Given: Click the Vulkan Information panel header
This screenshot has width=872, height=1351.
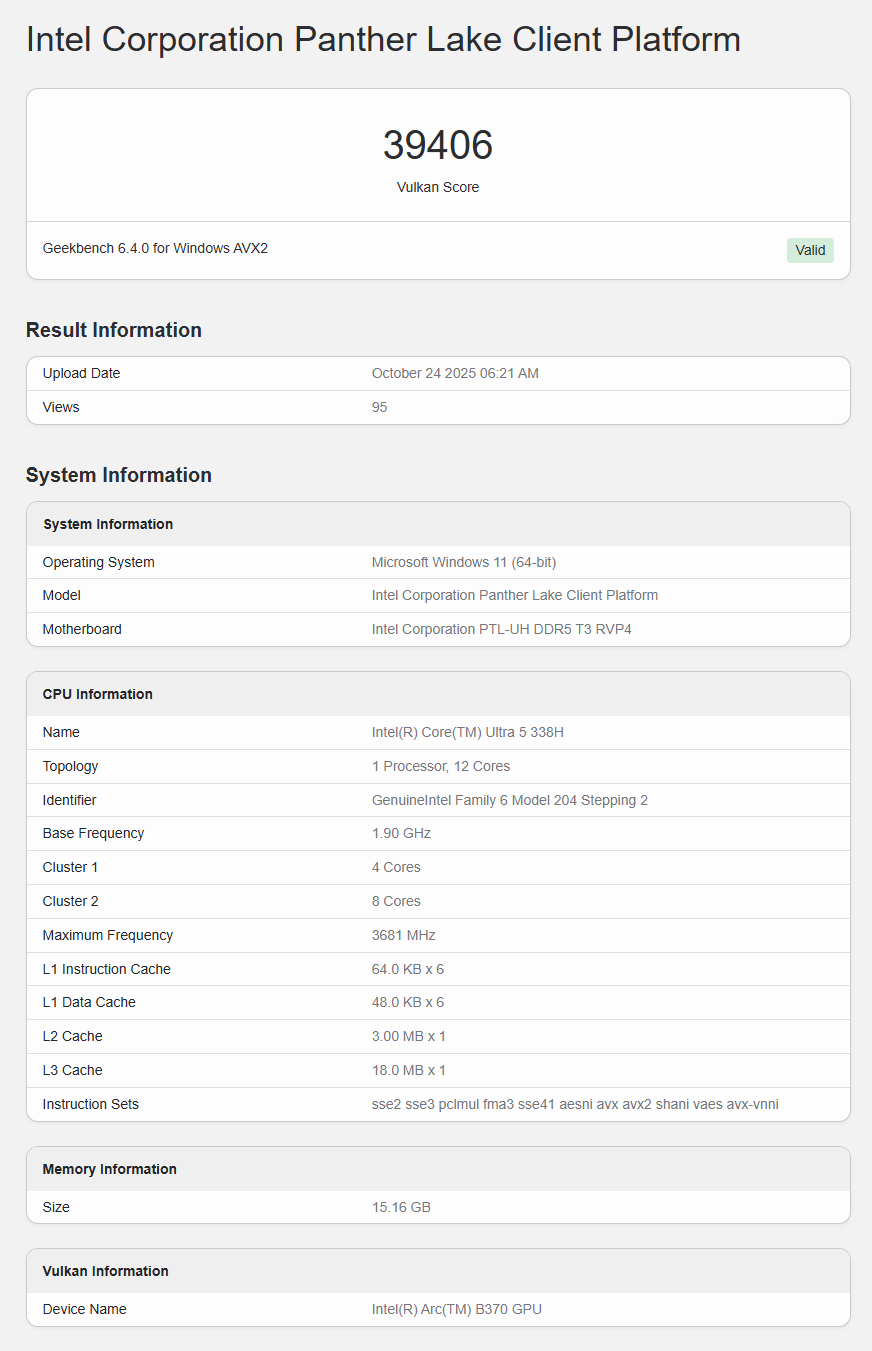Looking at the screenshot, I should tap(105, 1270).
